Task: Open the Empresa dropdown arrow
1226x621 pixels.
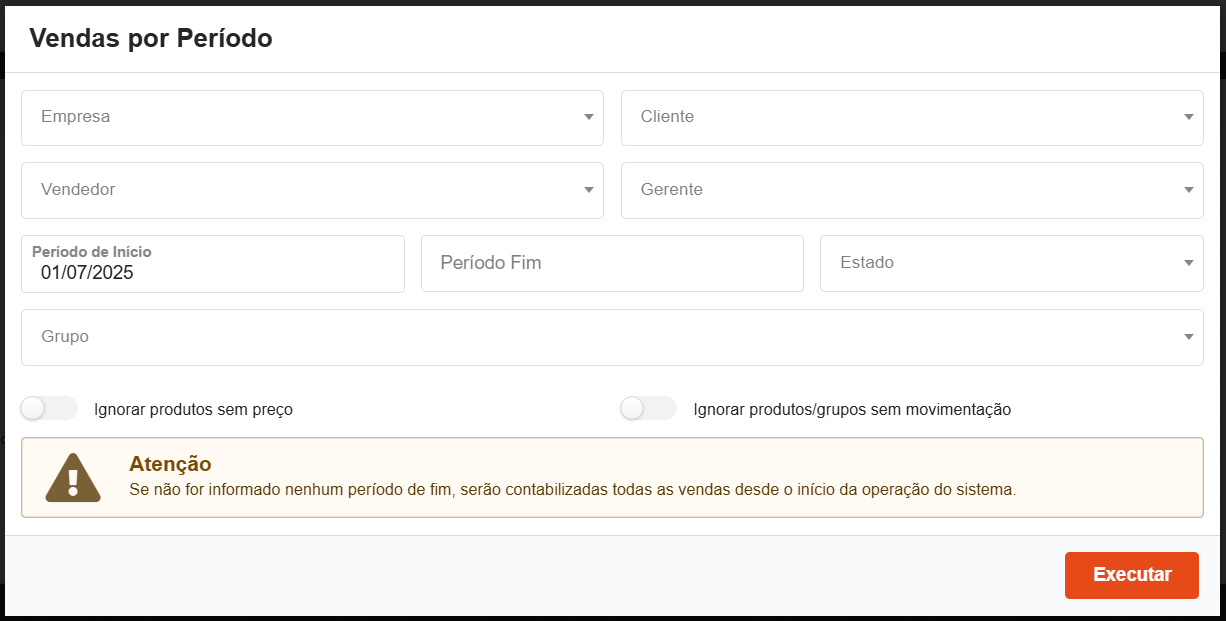Action: coord(588,118)
